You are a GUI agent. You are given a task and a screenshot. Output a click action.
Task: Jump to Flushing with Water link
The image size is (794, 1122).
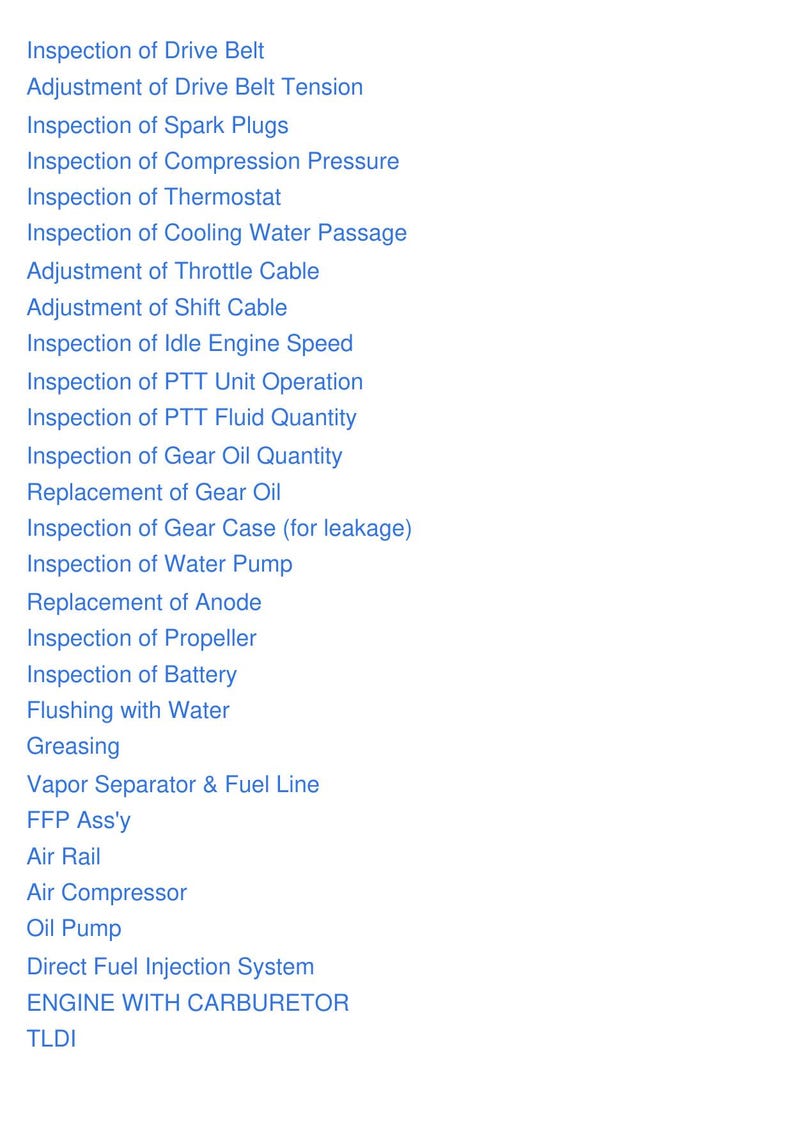(128, 711)
